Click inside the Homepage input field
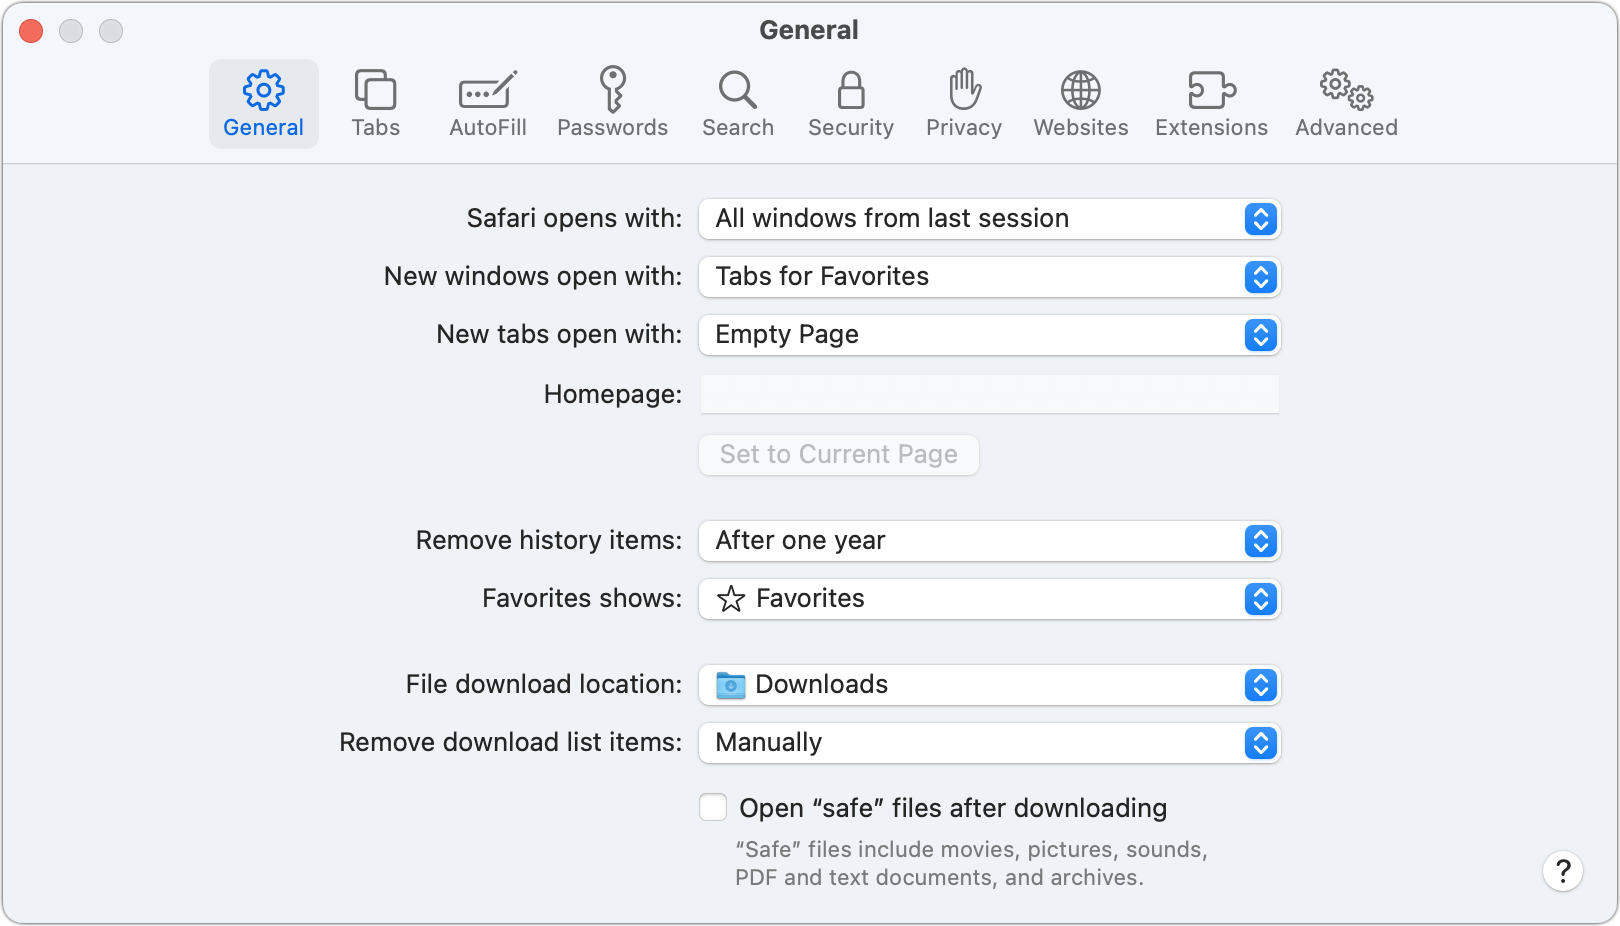 (x=989, y=394)
